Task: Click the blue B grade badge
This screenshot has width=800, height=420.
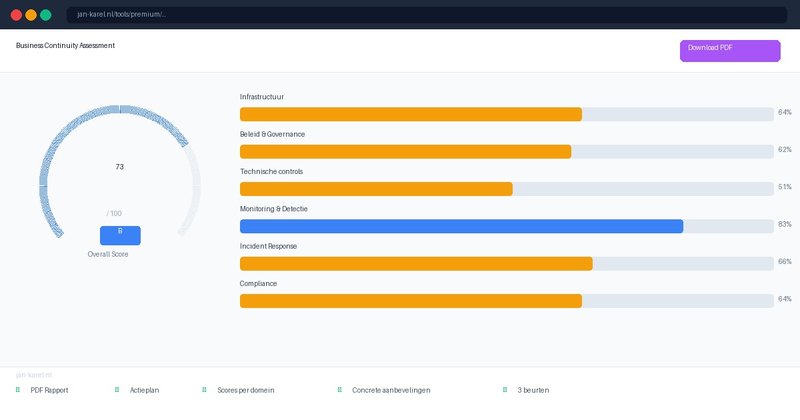Action: pyautogui.click(x=120, y=235)
